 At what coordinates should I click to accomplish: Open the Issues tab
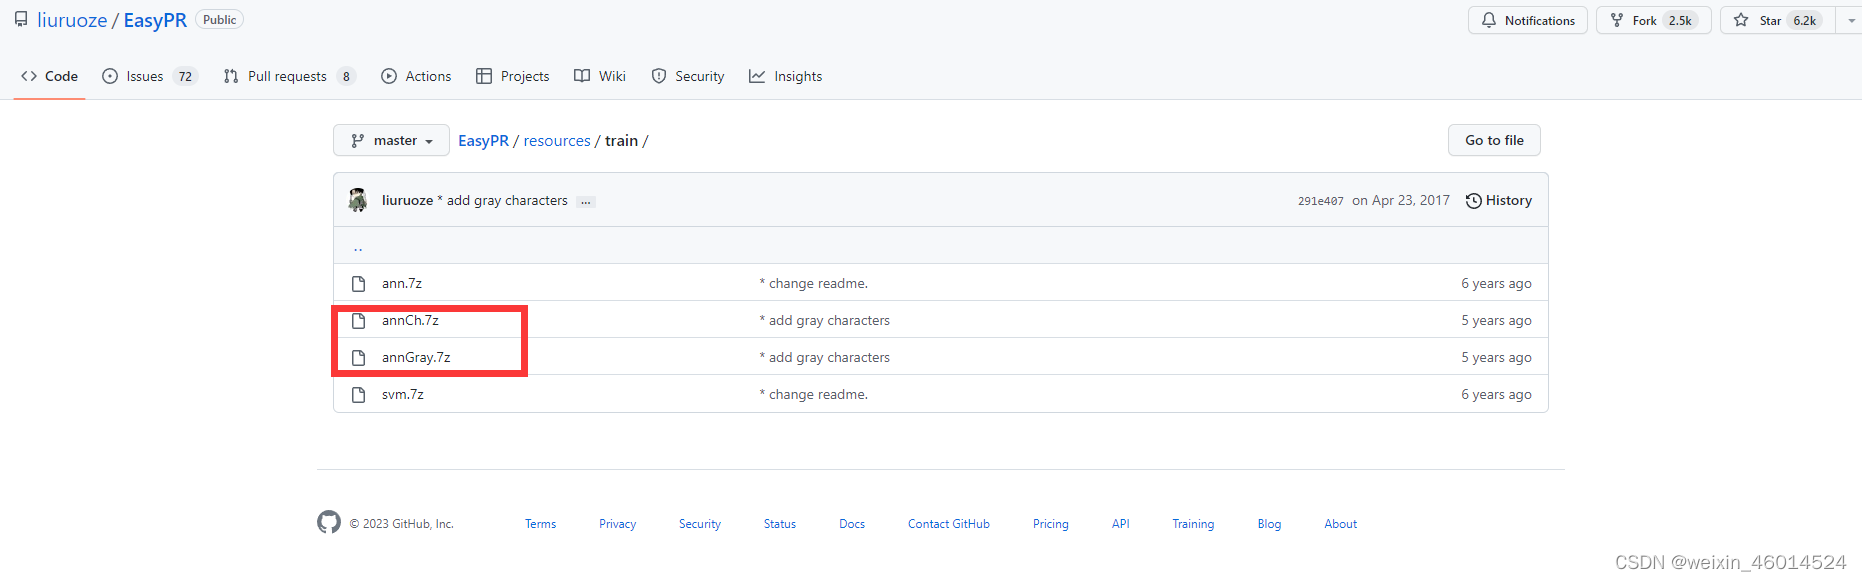point(150,76)
